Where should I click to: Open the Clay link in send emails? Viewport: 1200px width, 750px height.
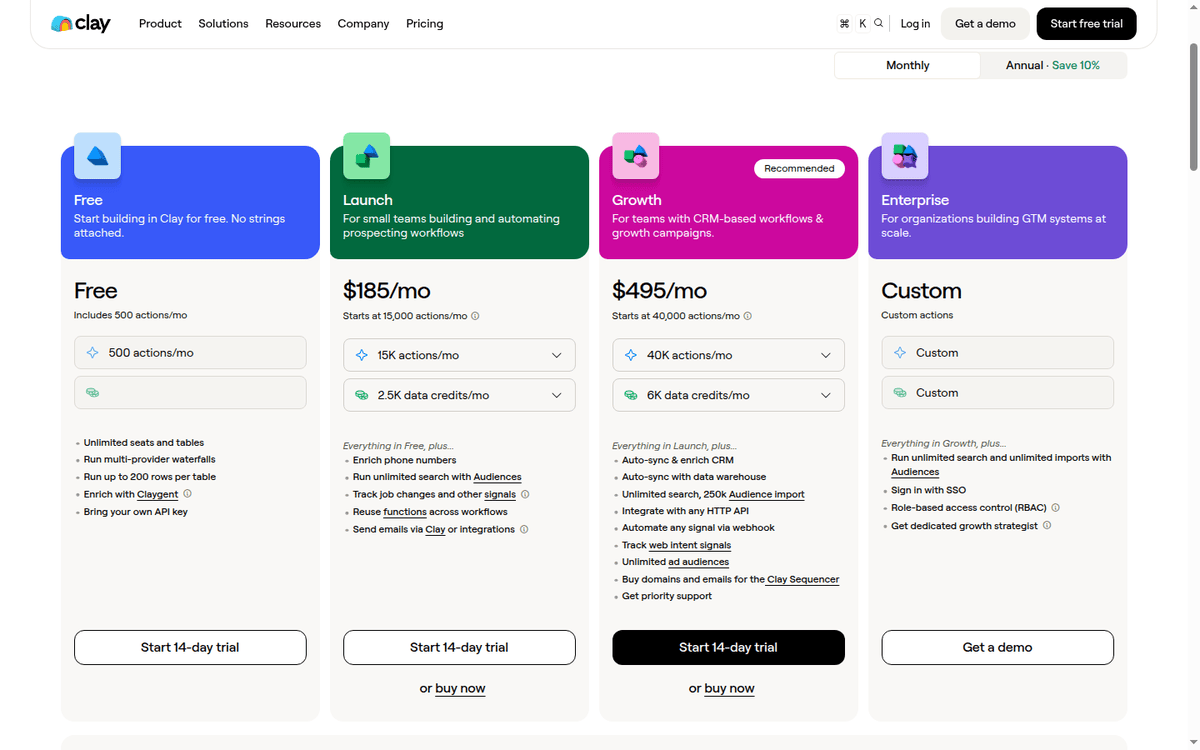click(x=435, y=529)
